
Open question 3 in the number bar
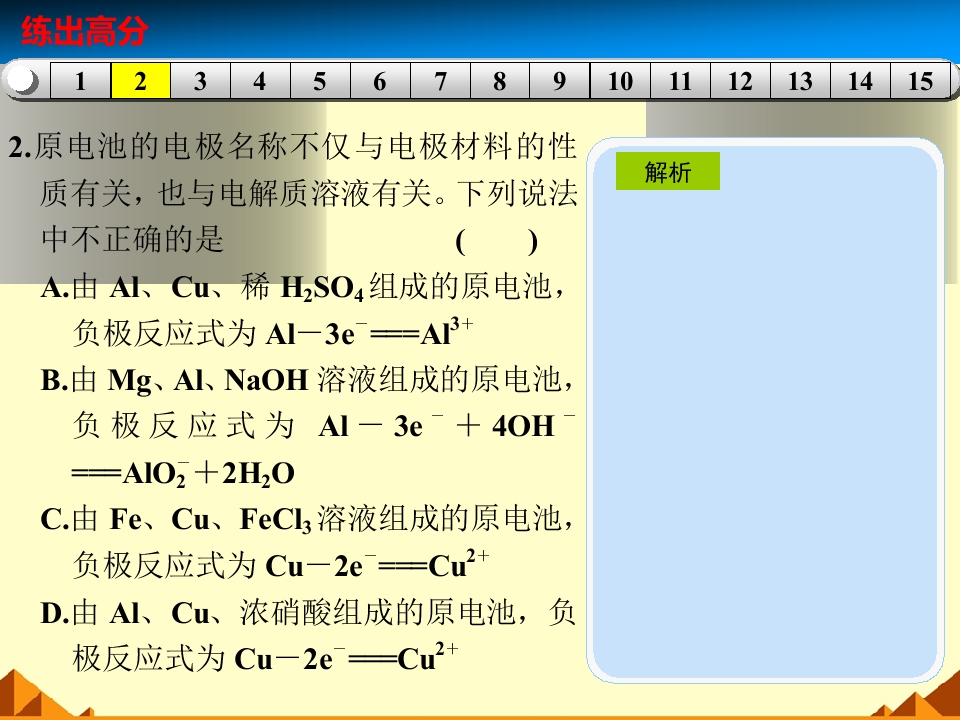coord(200,82)
